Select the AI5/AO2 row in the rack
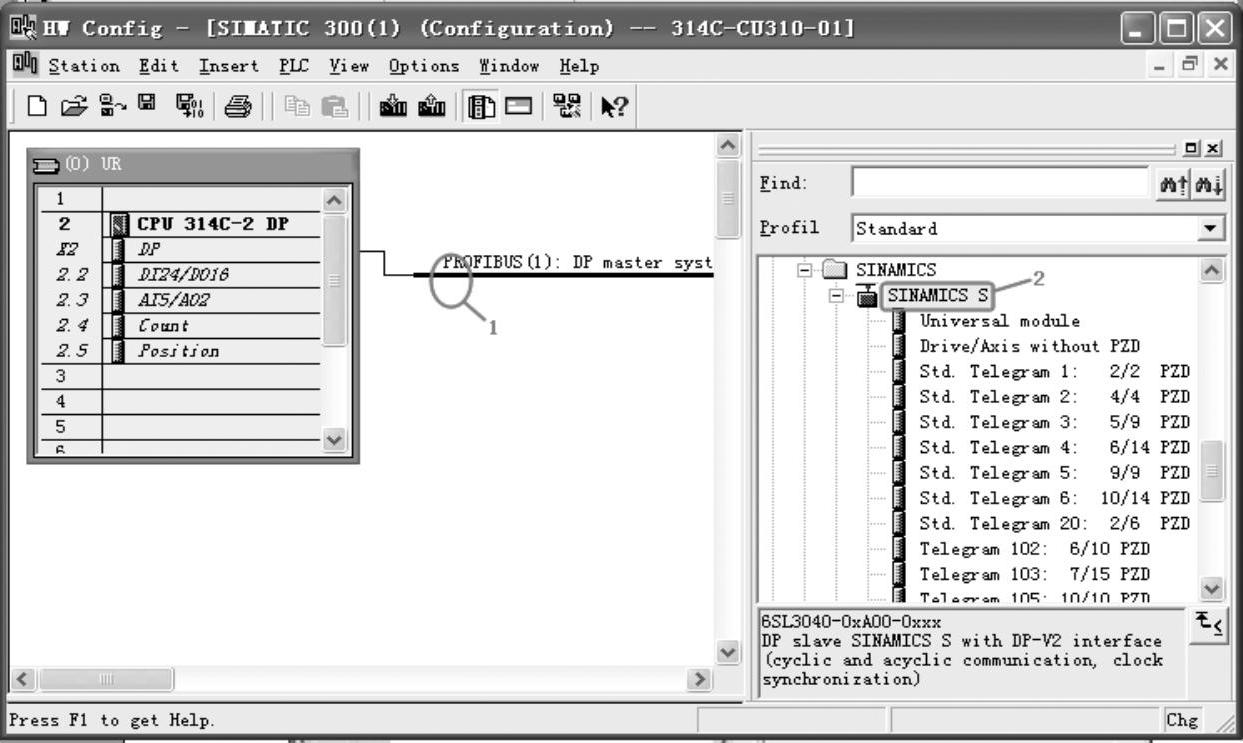 point(180,300)
